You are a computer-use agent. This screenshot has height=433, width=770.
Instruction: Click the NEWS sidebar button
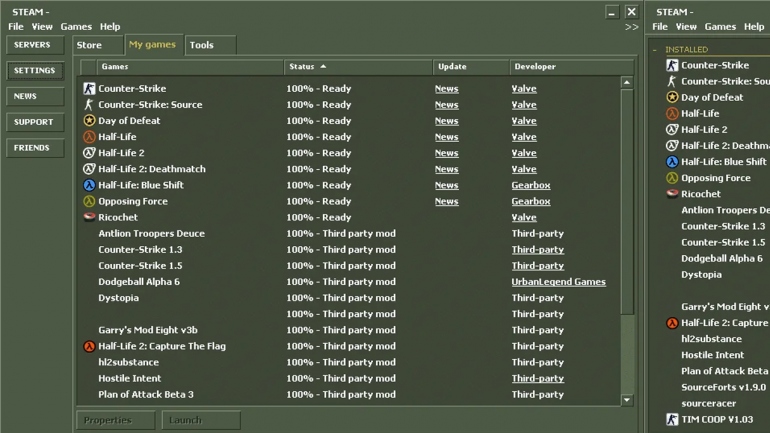tap(35, 96)
